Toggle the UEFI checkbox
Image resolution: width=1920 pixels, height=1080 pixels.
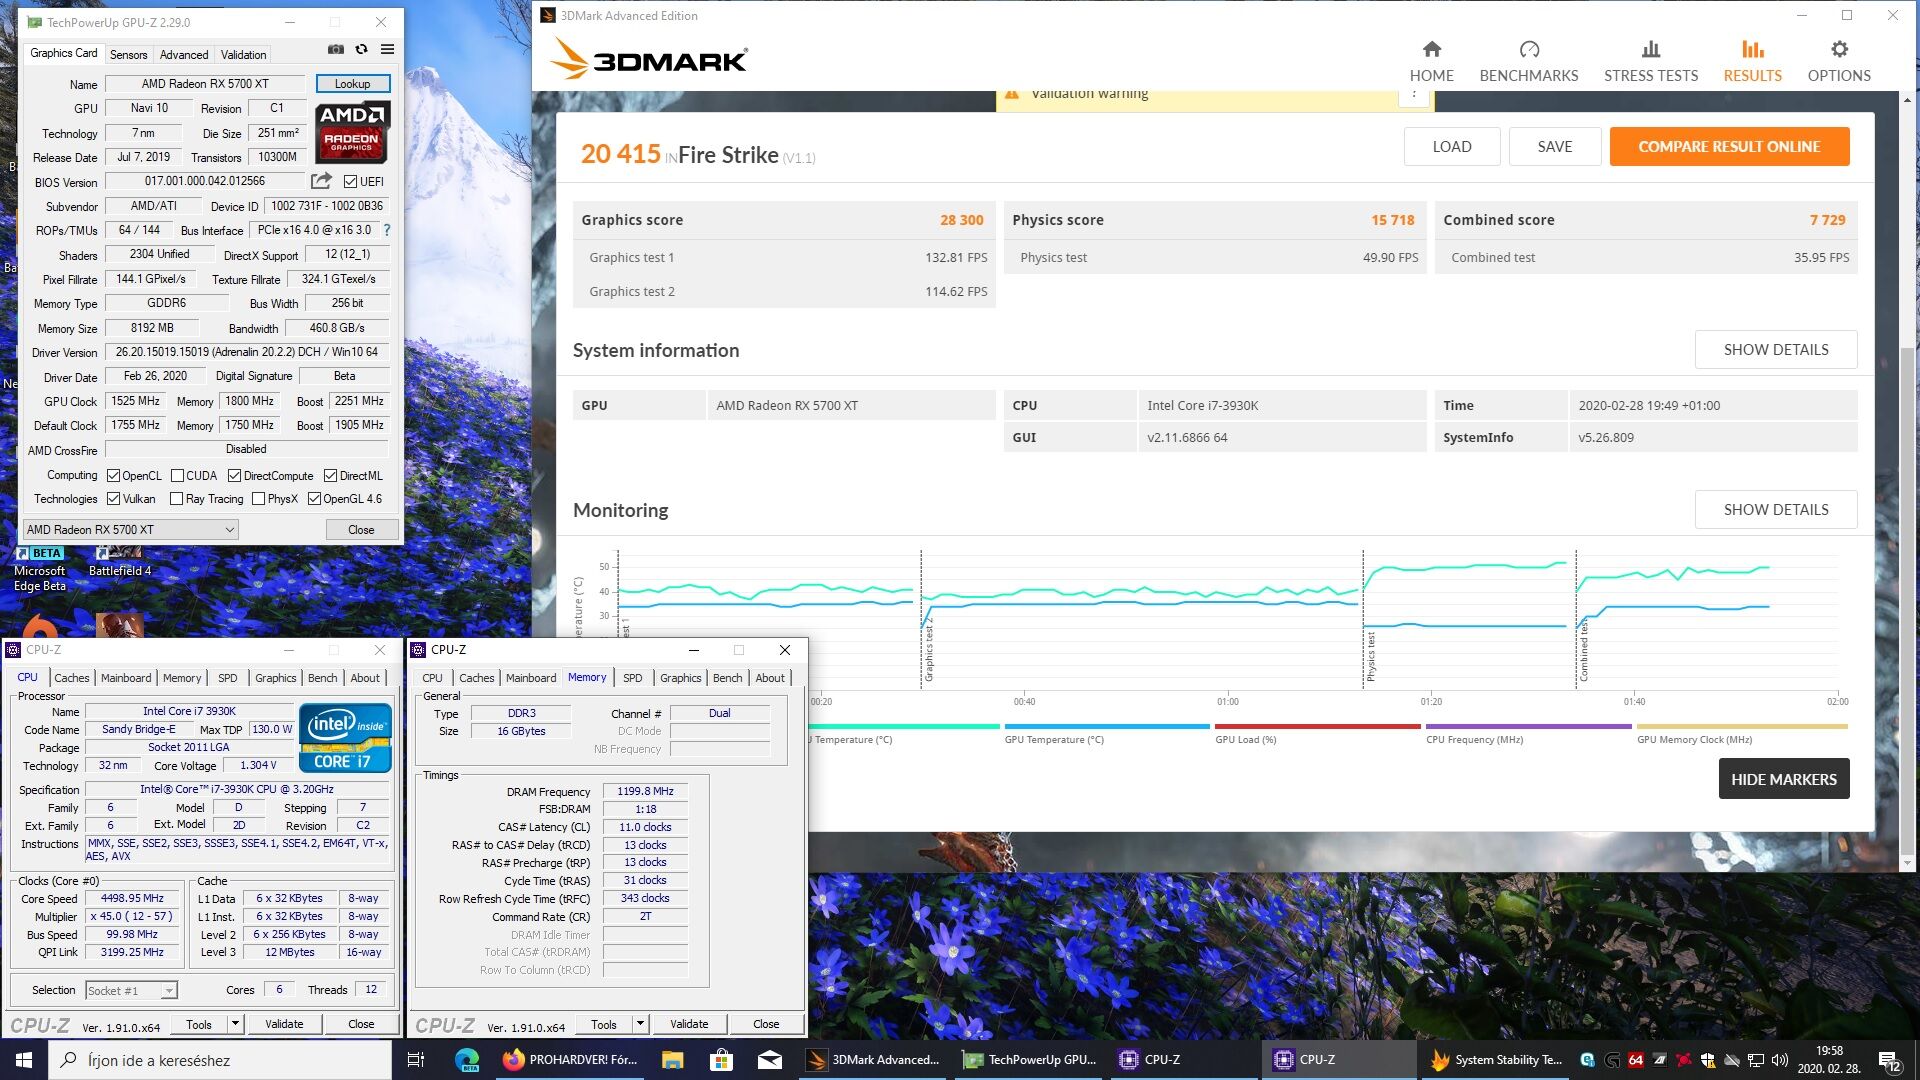(350, 182)
